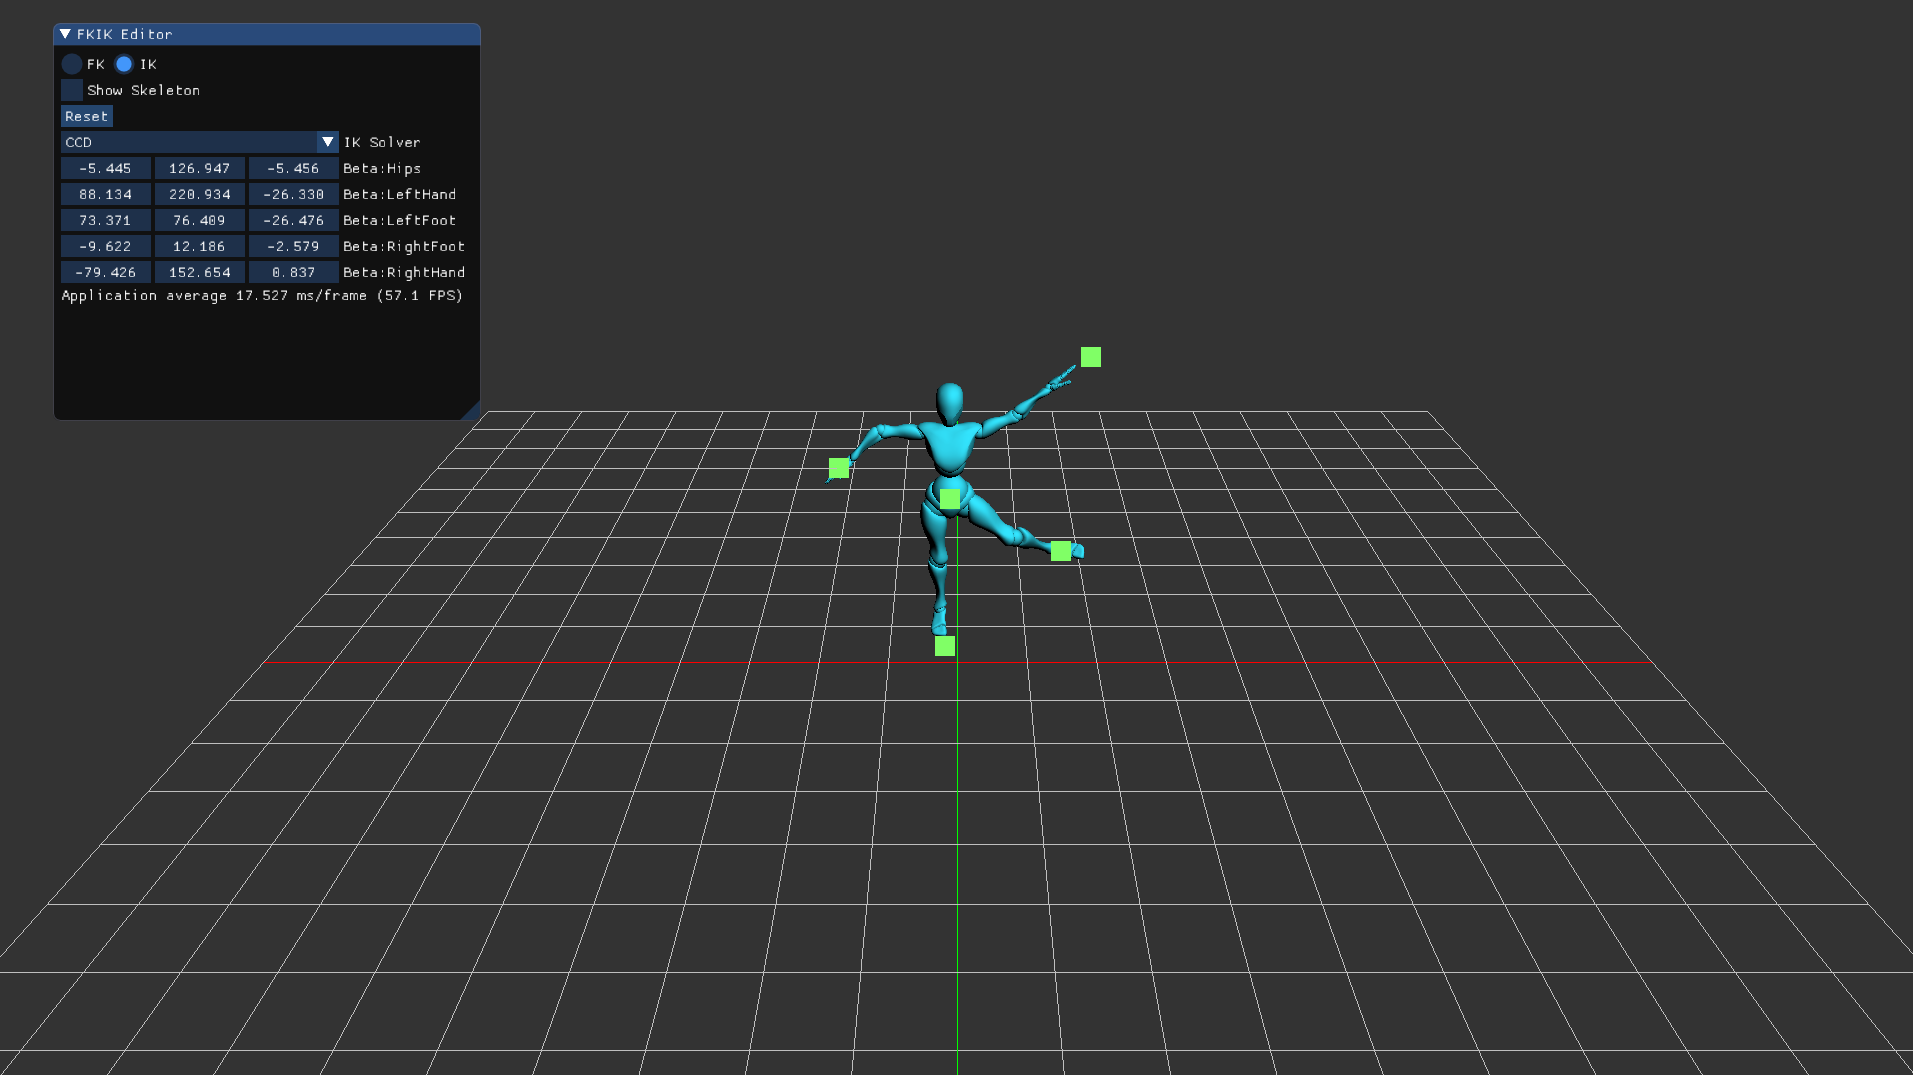
Task: Click the FKIK Editor title bar
Action: pos(267,34)
